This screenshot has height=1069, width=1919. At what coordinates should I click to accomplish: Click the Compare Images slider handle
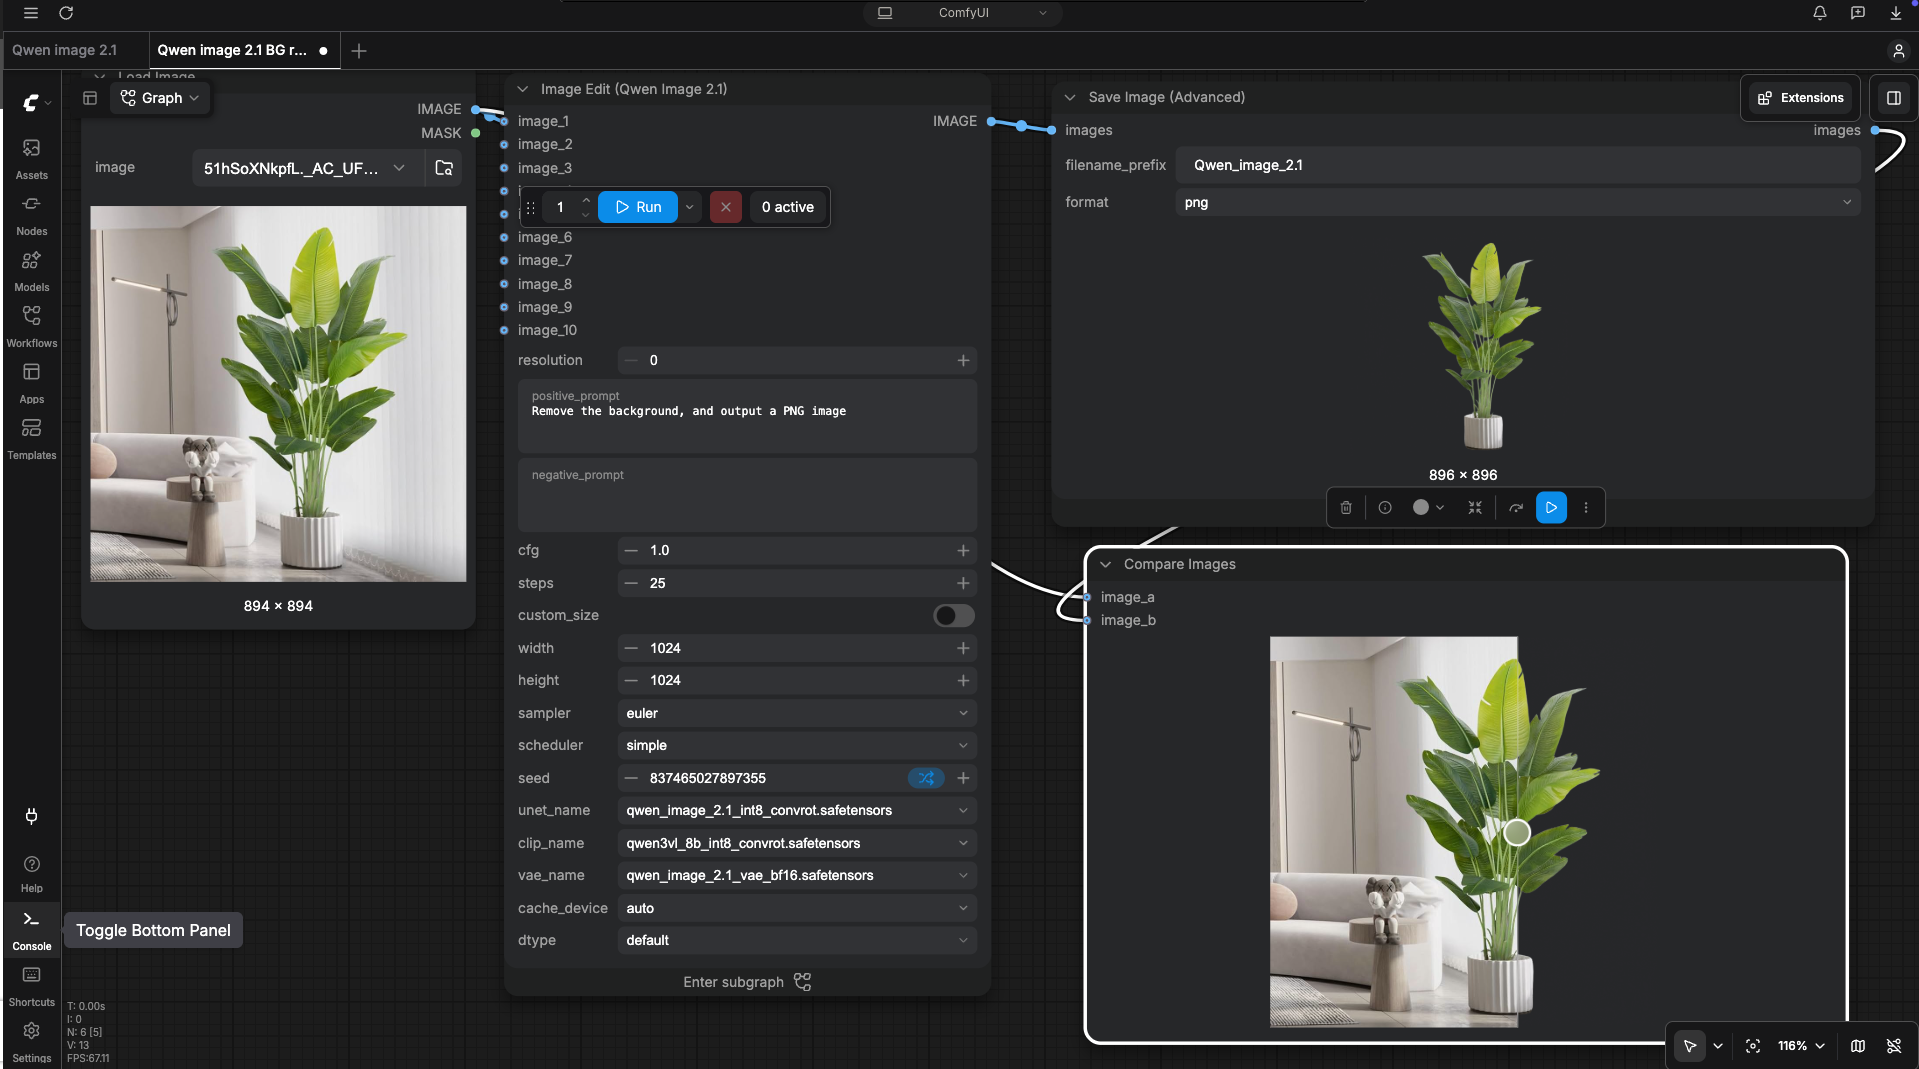(x=1517, y=832)
